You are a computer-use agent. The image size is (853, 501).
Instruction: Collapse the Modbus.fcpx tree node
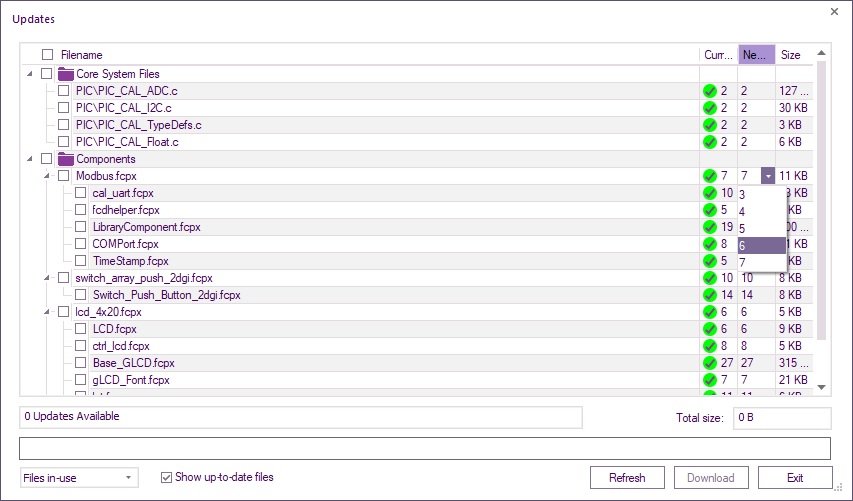tap(46, 176)
